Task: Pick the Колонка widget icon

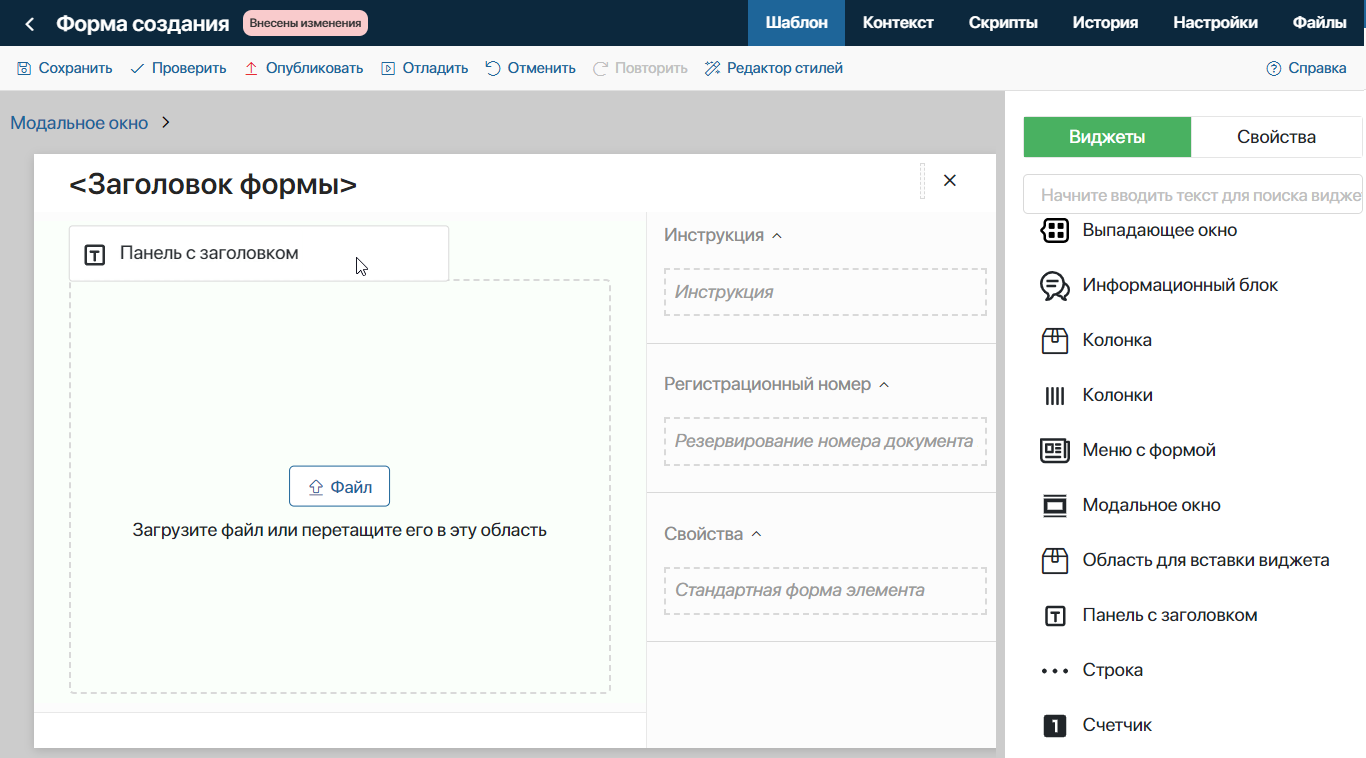Action: click(x=1055, y=340)
